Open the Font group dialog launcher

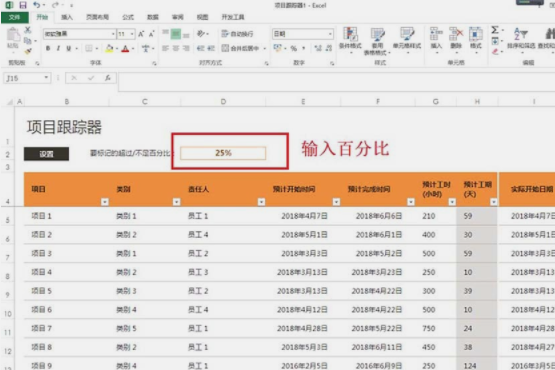click(154, 63)
